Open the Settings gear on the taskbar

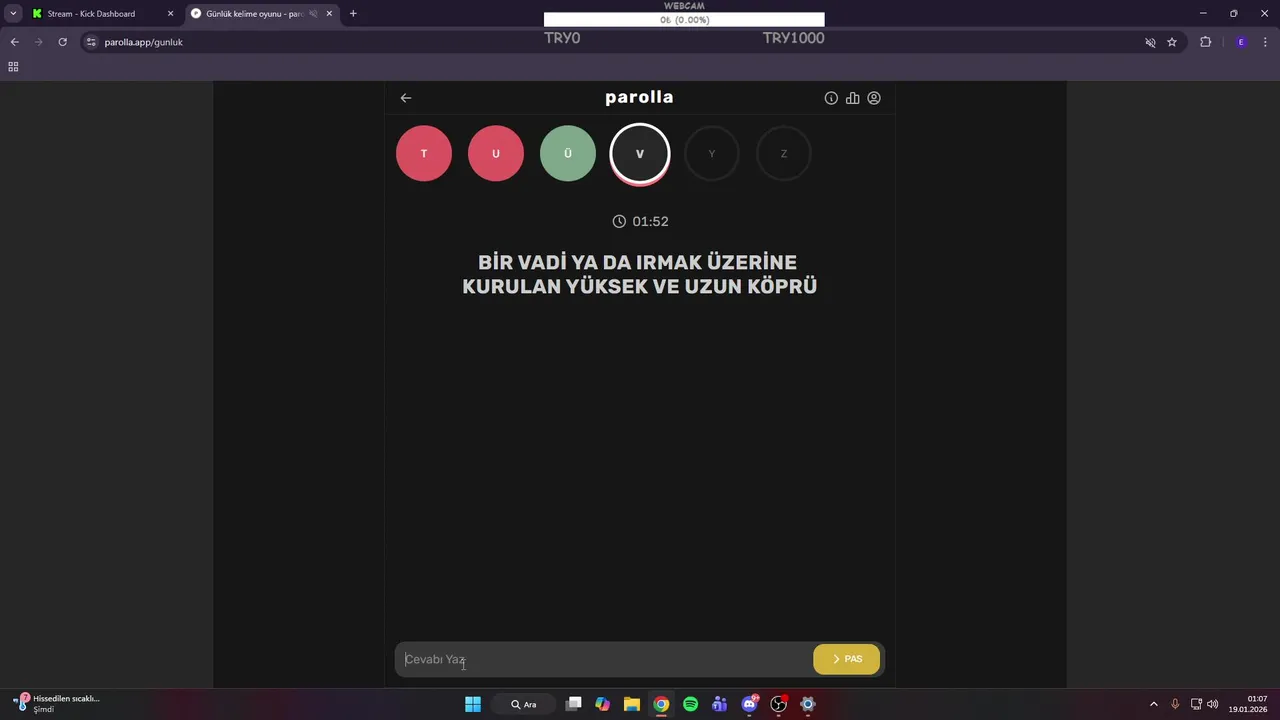pos(808,704)
